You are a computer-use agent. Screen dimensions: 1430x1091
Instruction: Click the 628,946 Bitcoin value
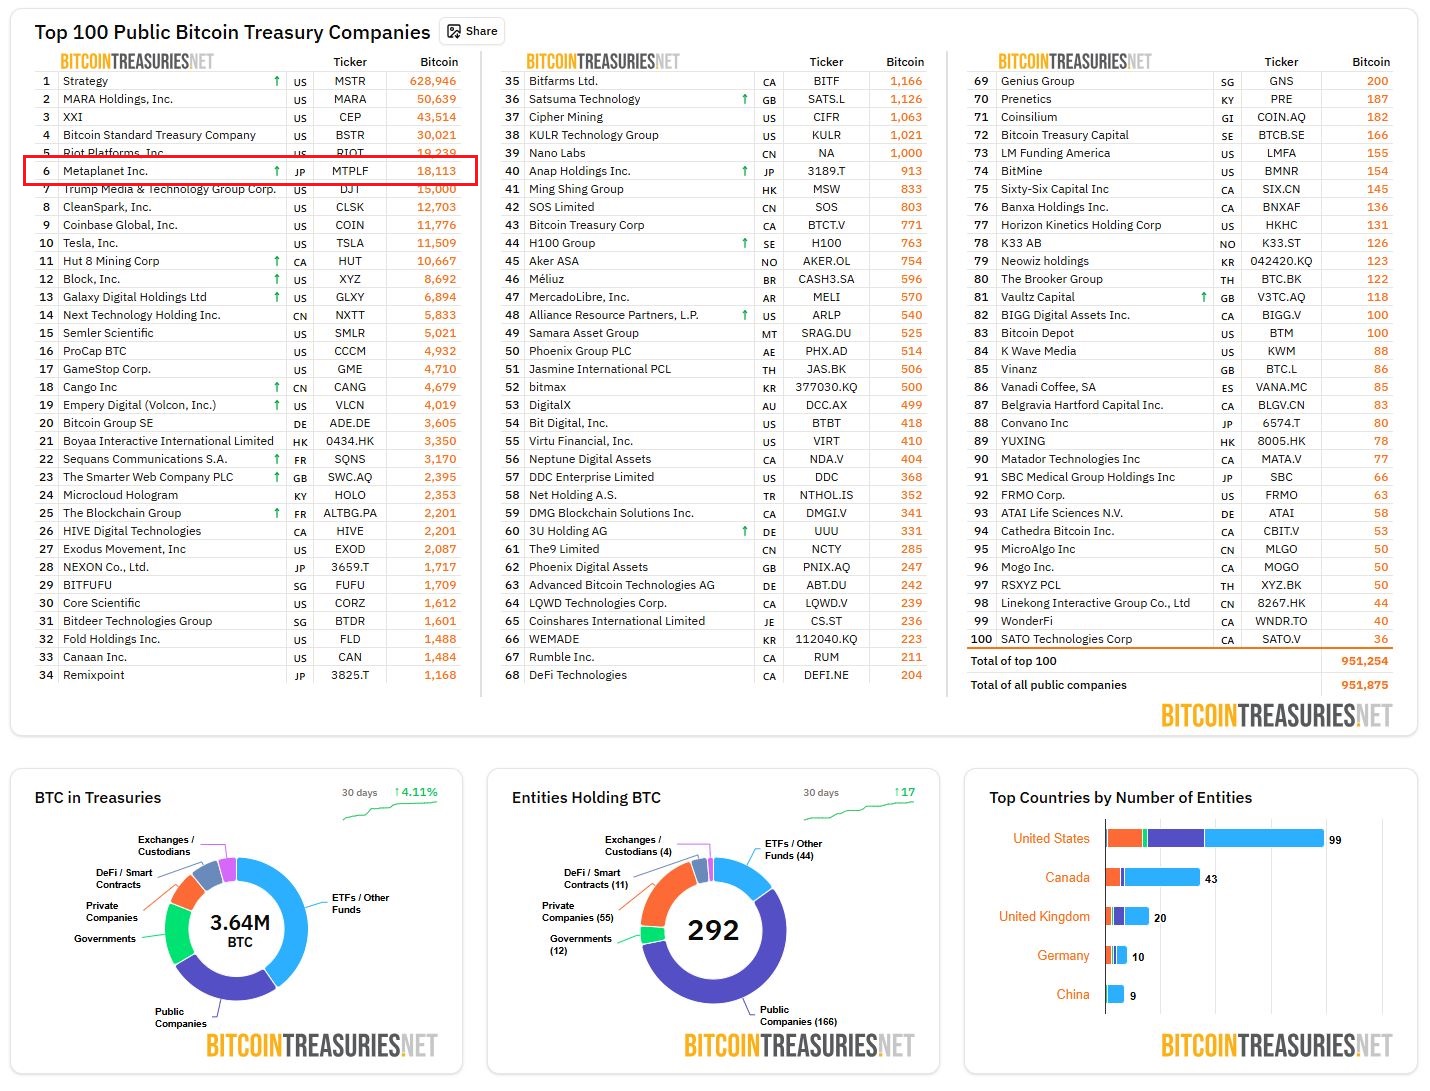click(x=433, y=81)
